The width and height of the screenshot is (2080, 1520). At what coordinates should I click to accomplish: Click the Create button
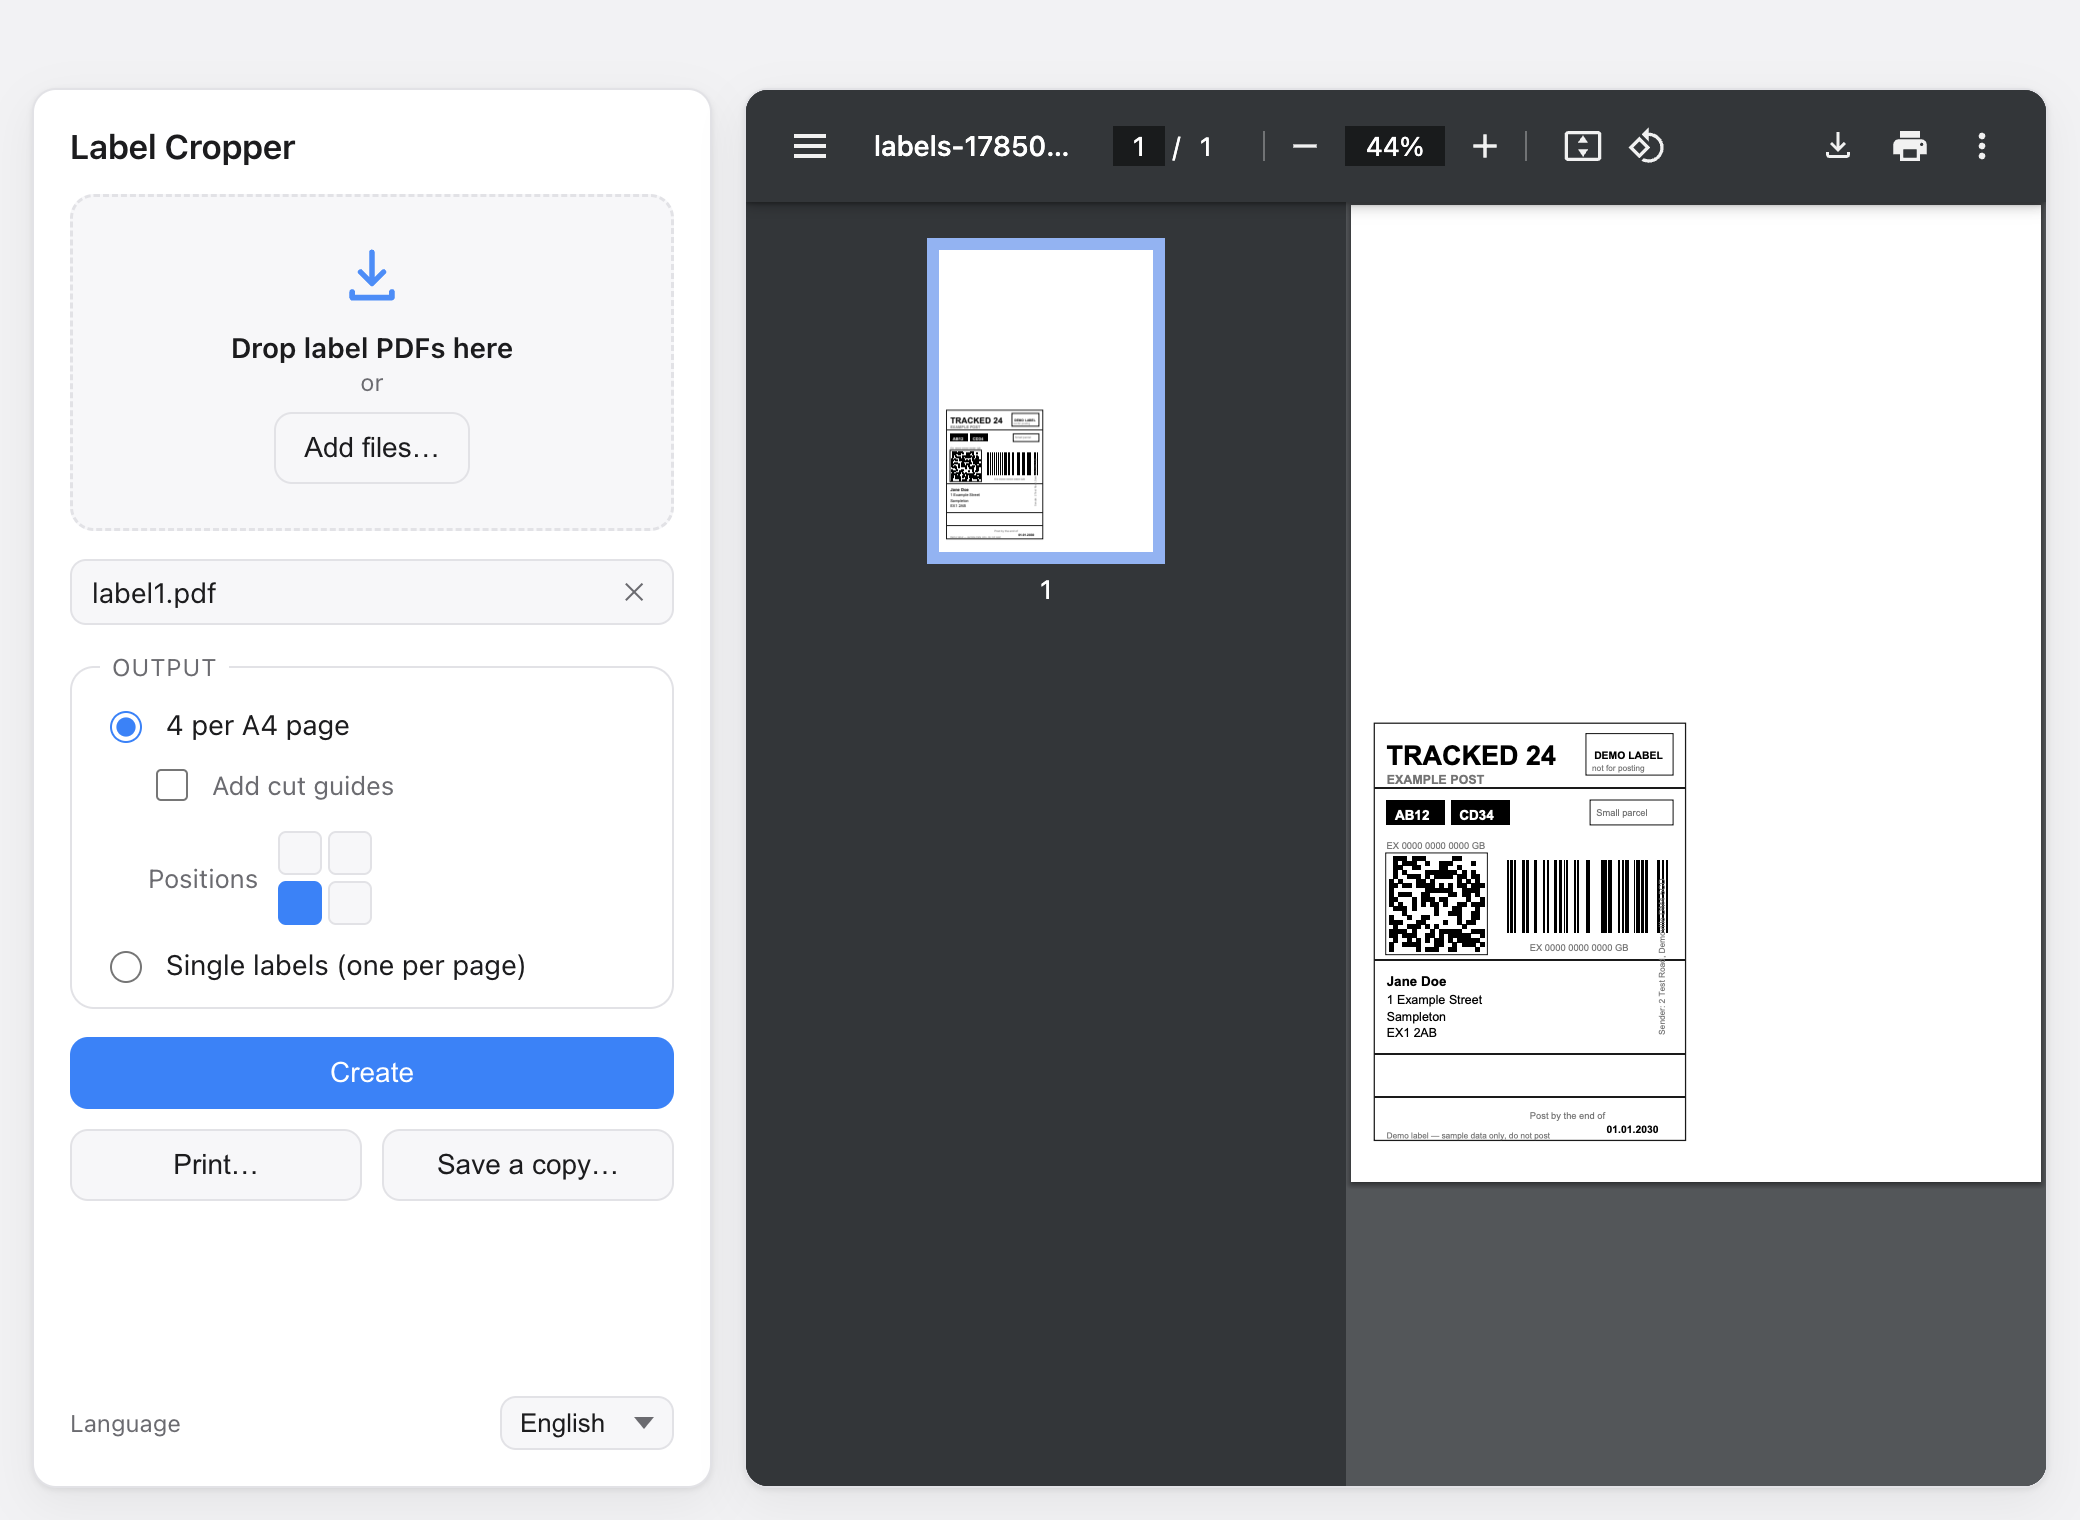372,1072
